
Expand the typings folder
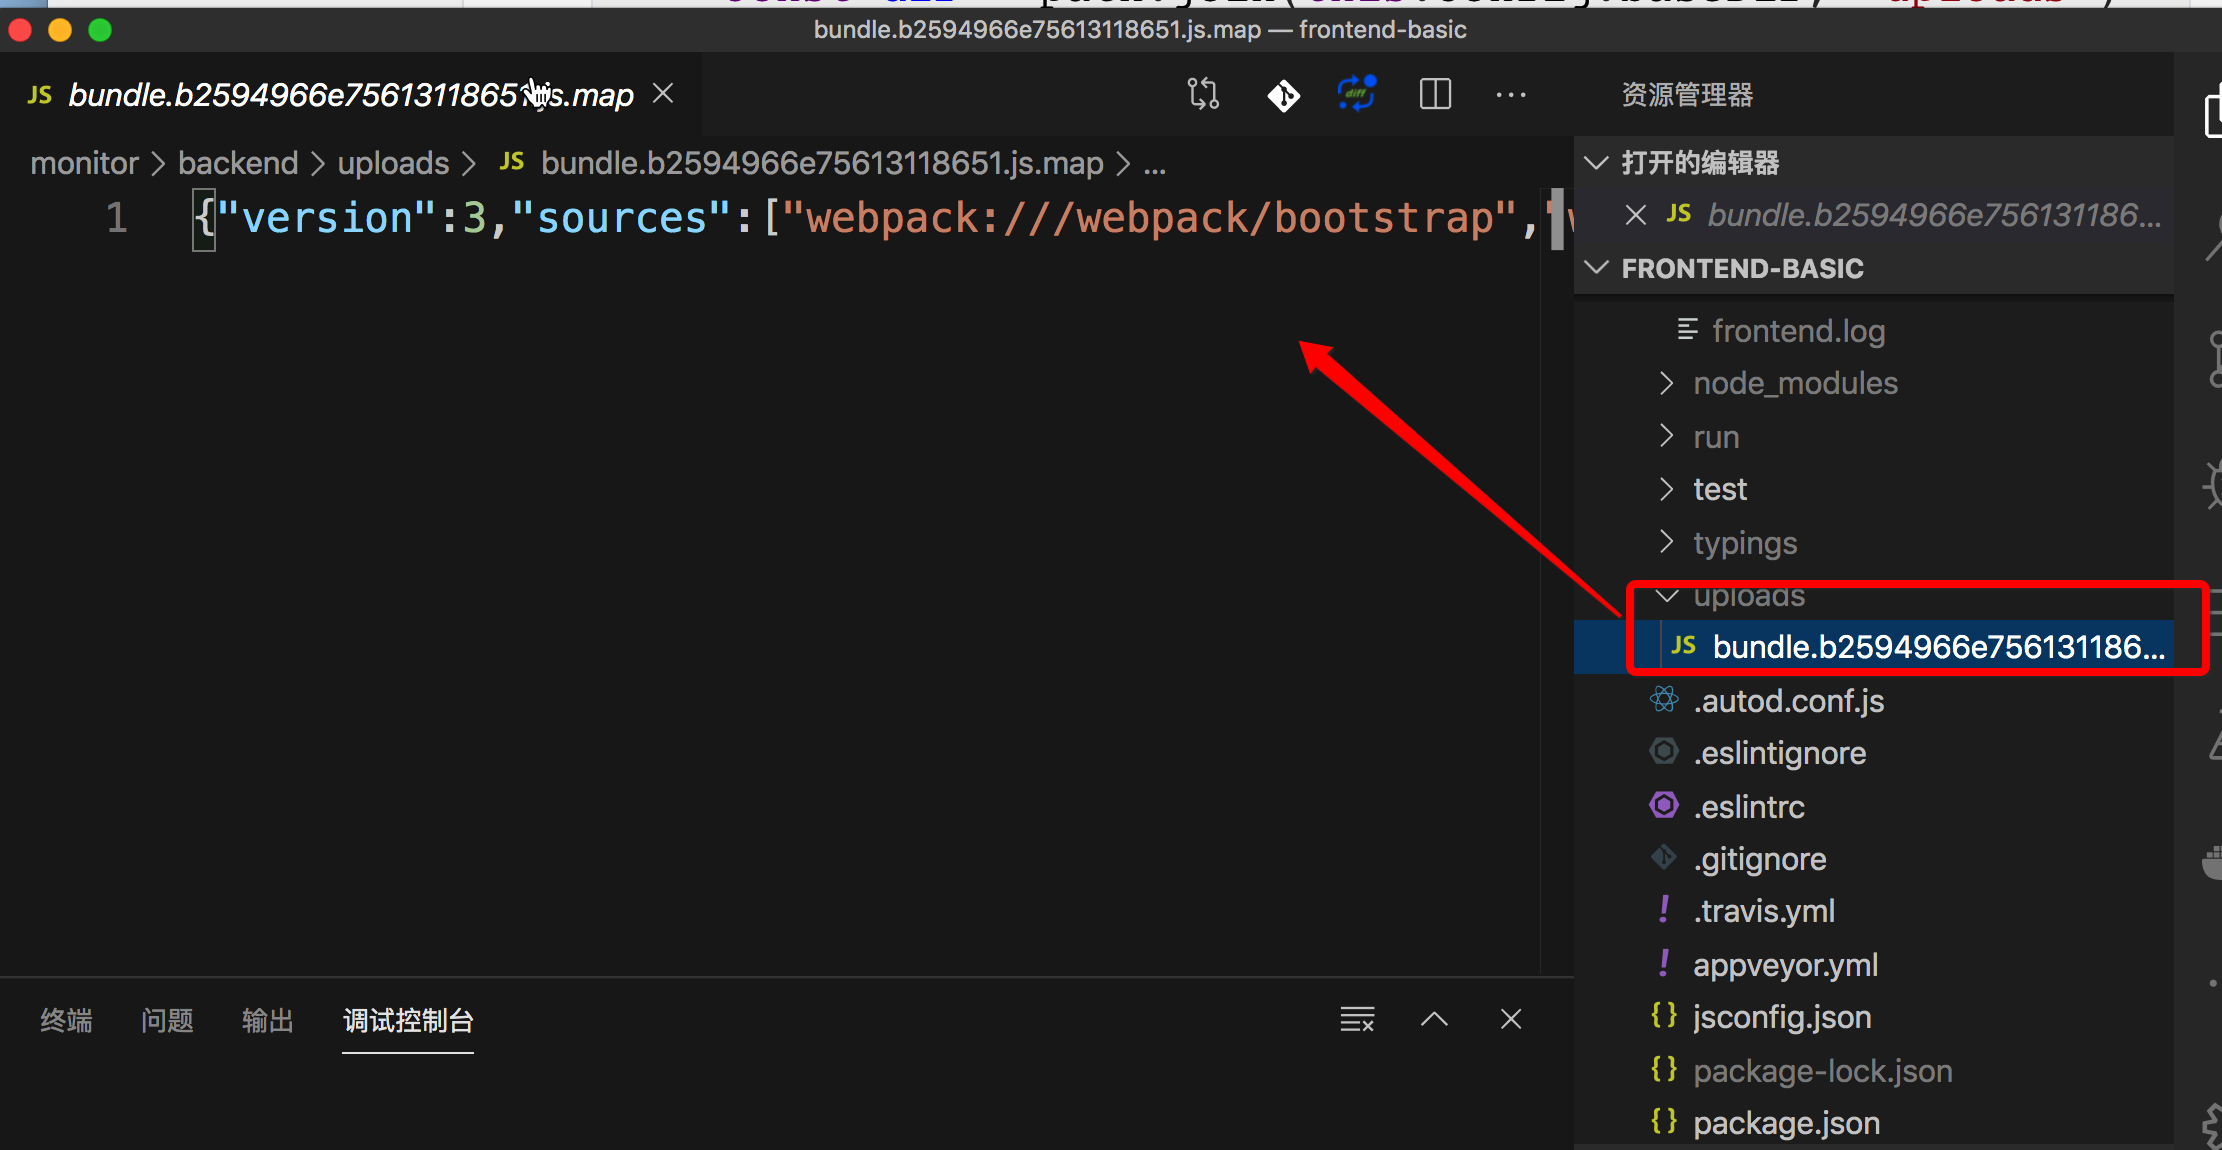(1744, 543)
